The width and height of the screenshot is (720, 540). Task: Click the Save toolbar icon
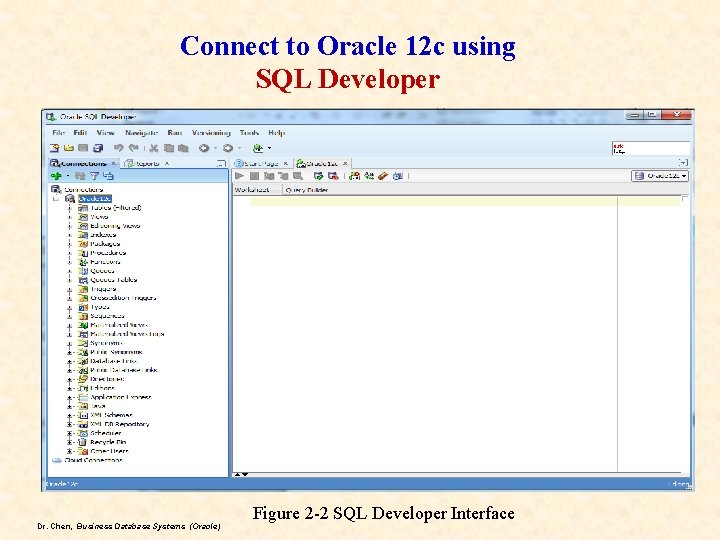click(83, 148)
